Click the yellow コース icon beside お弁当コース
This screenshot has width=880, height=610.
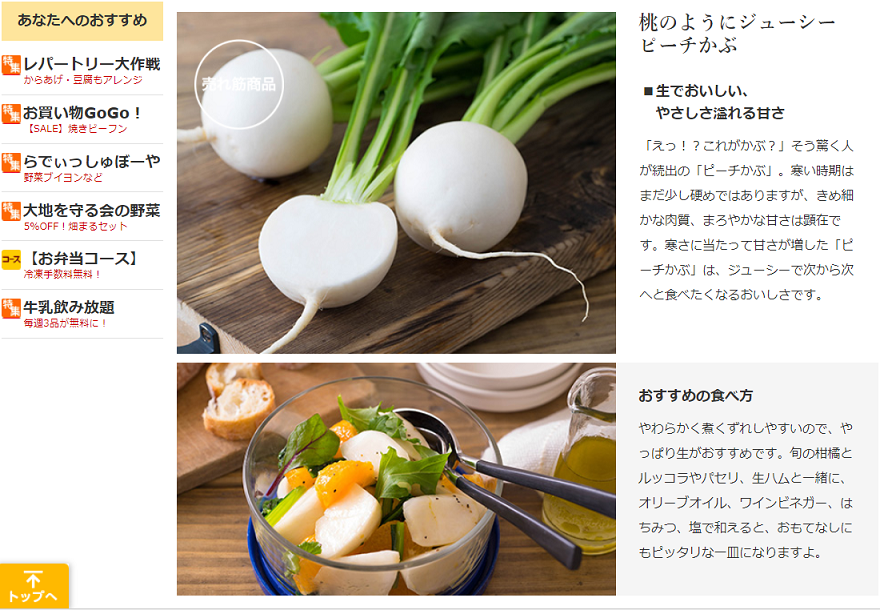pos(11,260)
